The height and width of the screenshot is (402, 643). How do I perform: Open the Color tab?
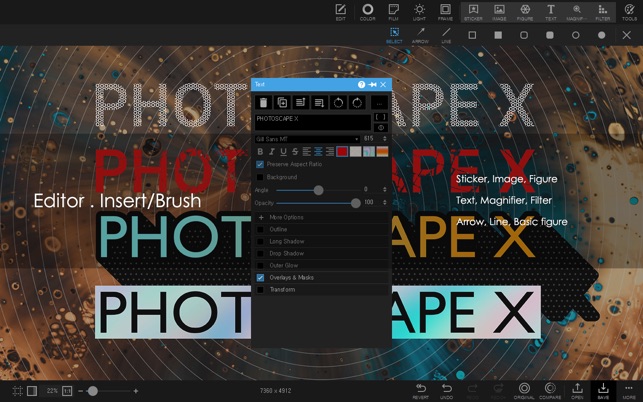pyautogui.click(x=367, y=12)
